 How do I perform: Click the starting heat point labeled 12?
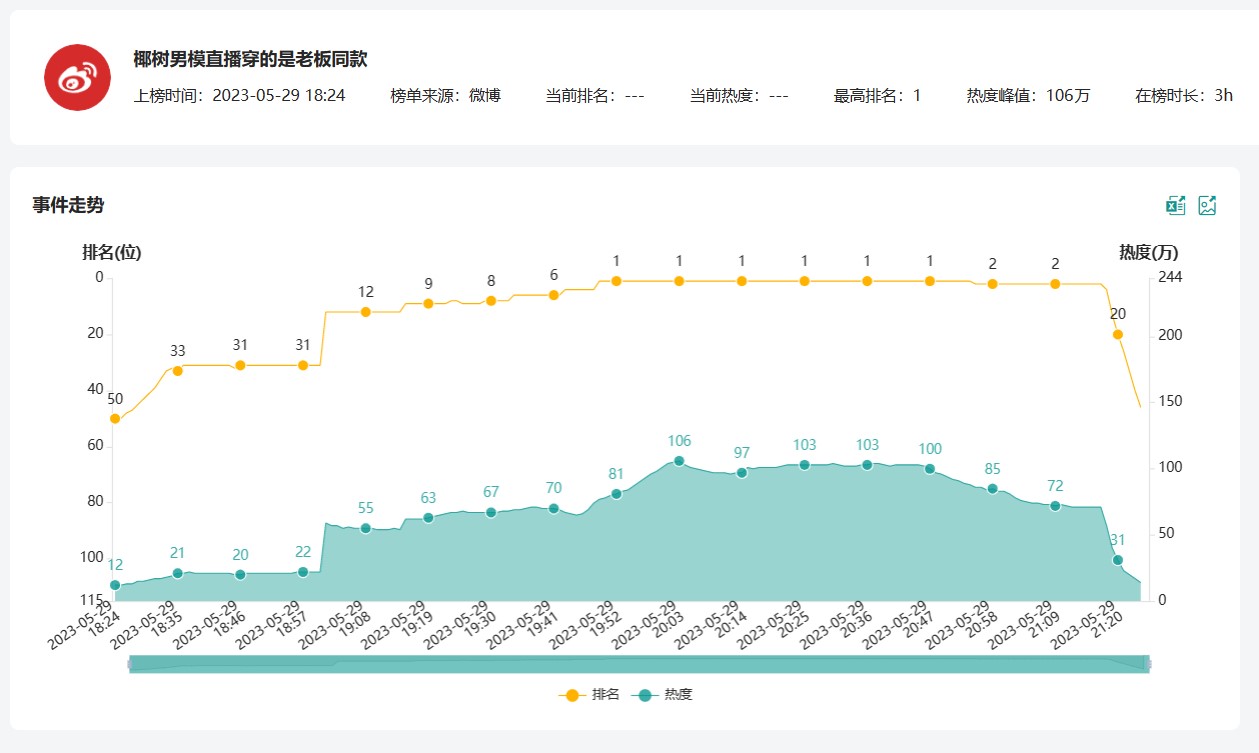point(115,585)
